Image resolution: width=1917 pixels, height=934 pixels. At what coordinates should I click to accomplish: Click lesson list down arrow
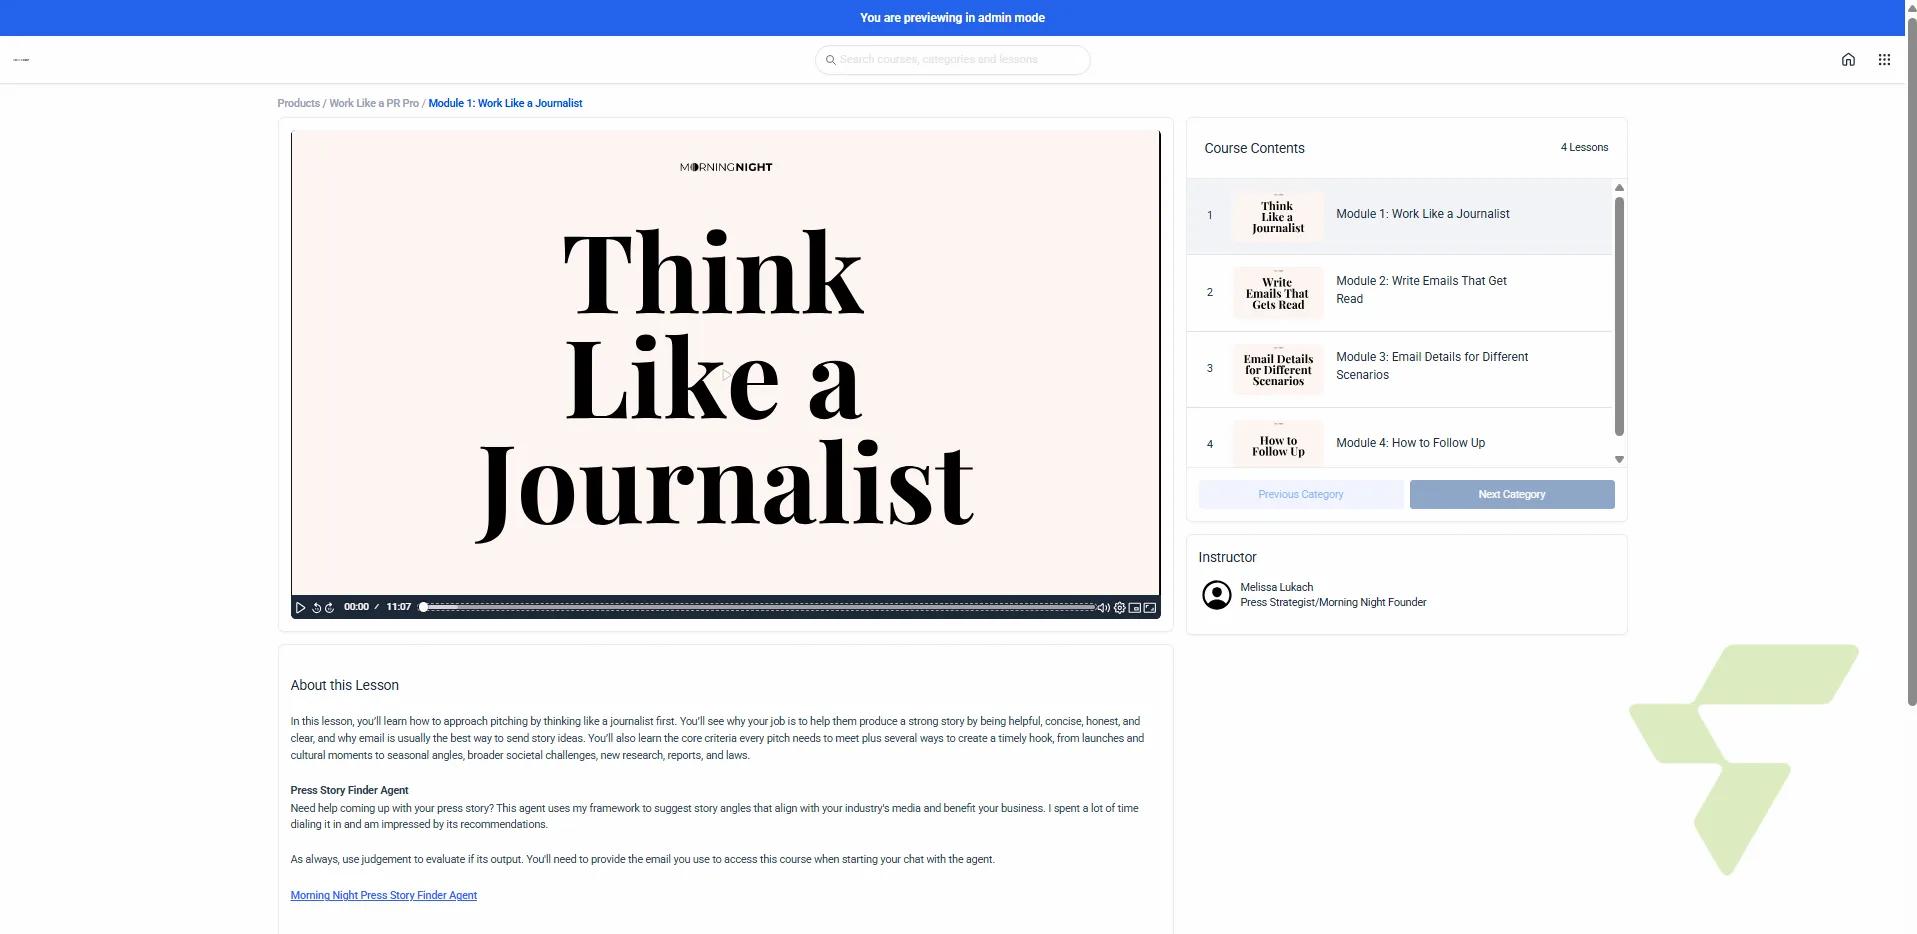point(1619,460)
